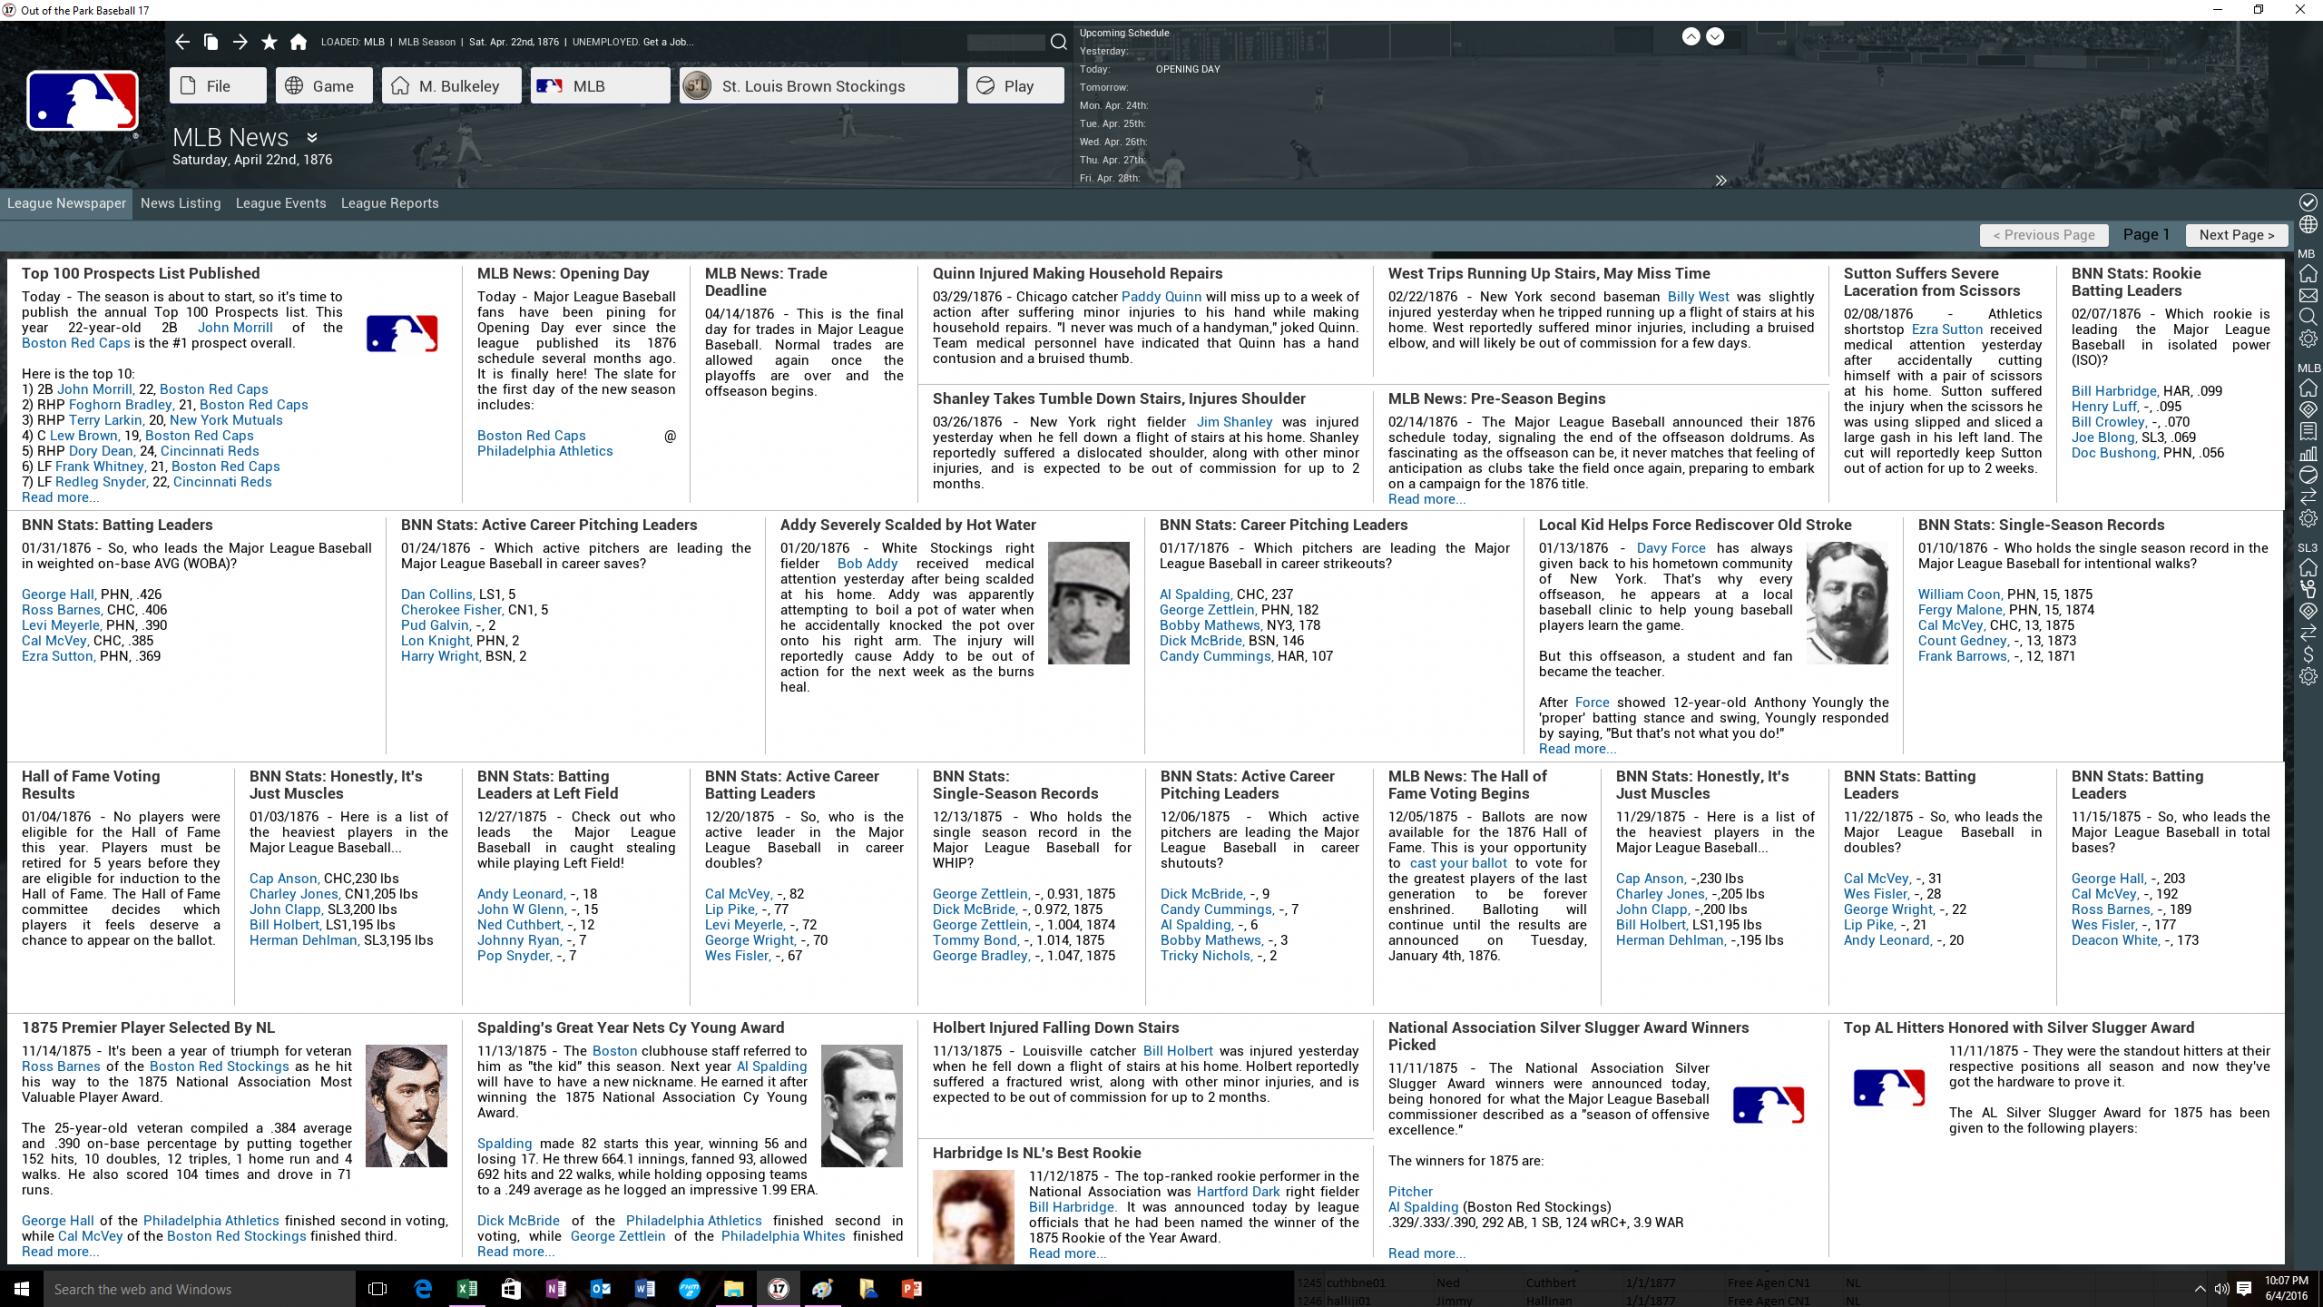Click the search magnifier icon beside search box
Image resolution: width=2323 pixels, height=1307 pixels.
click(x=1058, y=42)
